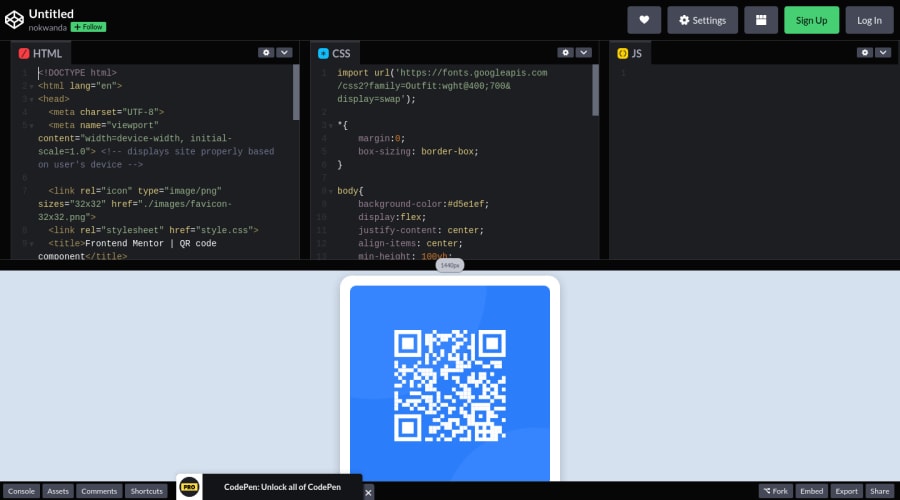
Task: Click the HTML editor scrollbar
Action: point(296,92)
